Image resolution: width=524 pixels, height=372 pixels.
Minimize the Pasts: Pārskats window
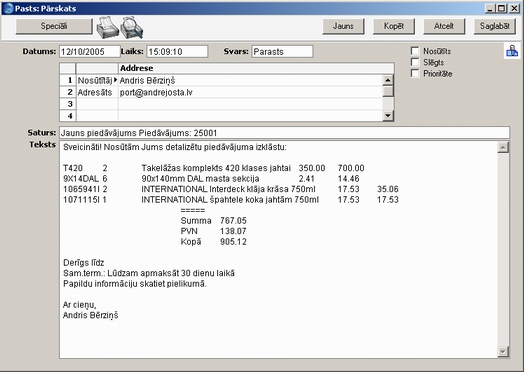click(x=490, y=8)
